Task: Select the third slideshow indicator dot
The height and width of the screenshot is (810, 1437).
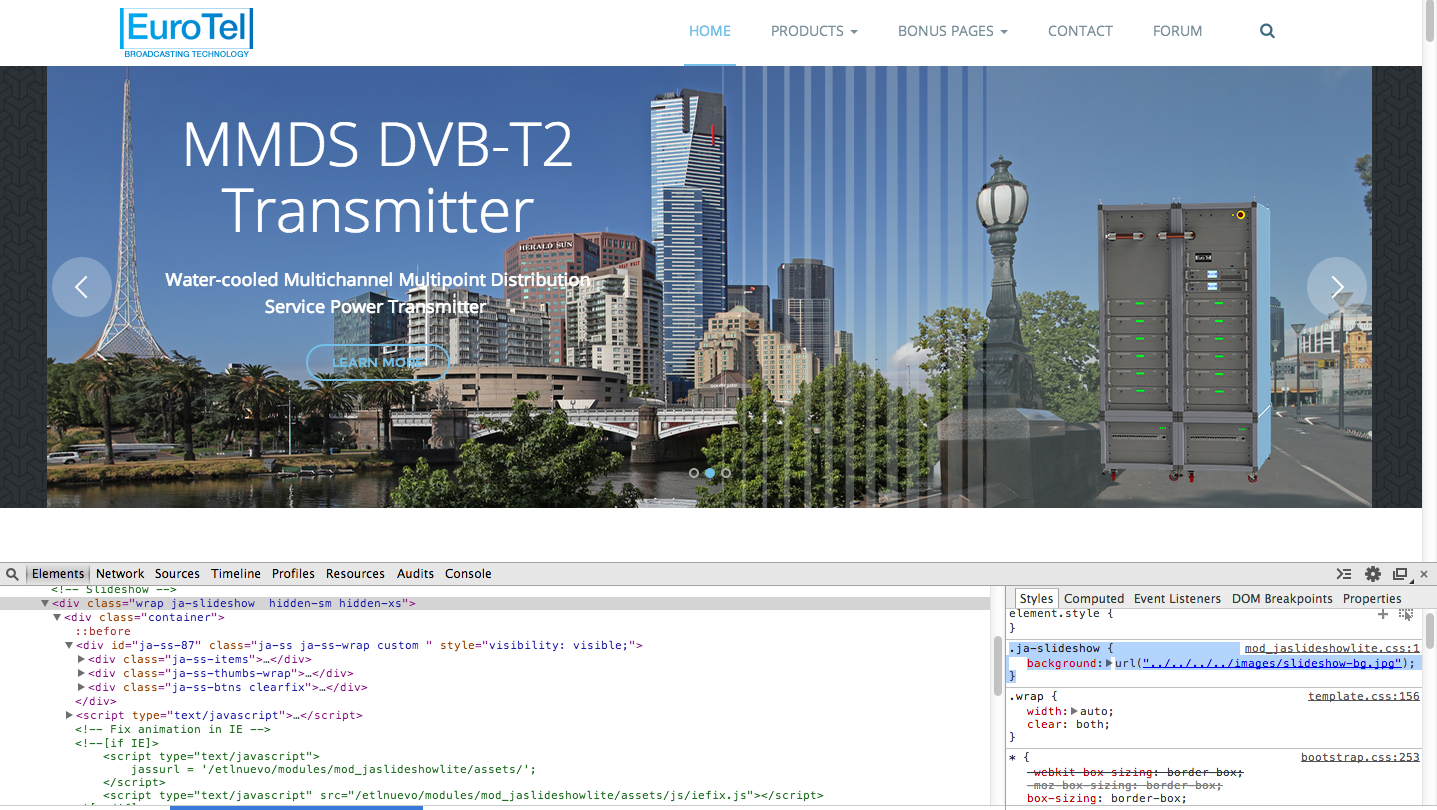Action: pyautogui.click(x=726, y=473)
